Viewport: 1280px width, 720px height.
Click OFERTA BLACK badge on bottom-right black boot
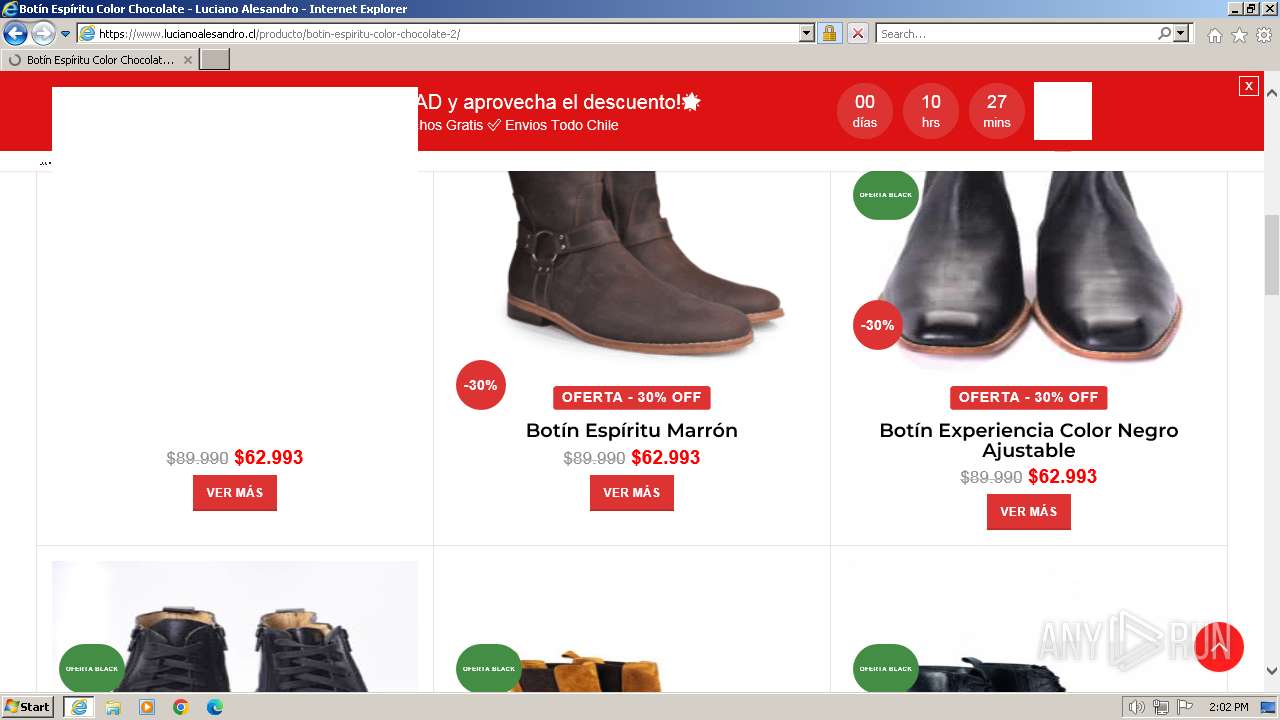(886, 668)
